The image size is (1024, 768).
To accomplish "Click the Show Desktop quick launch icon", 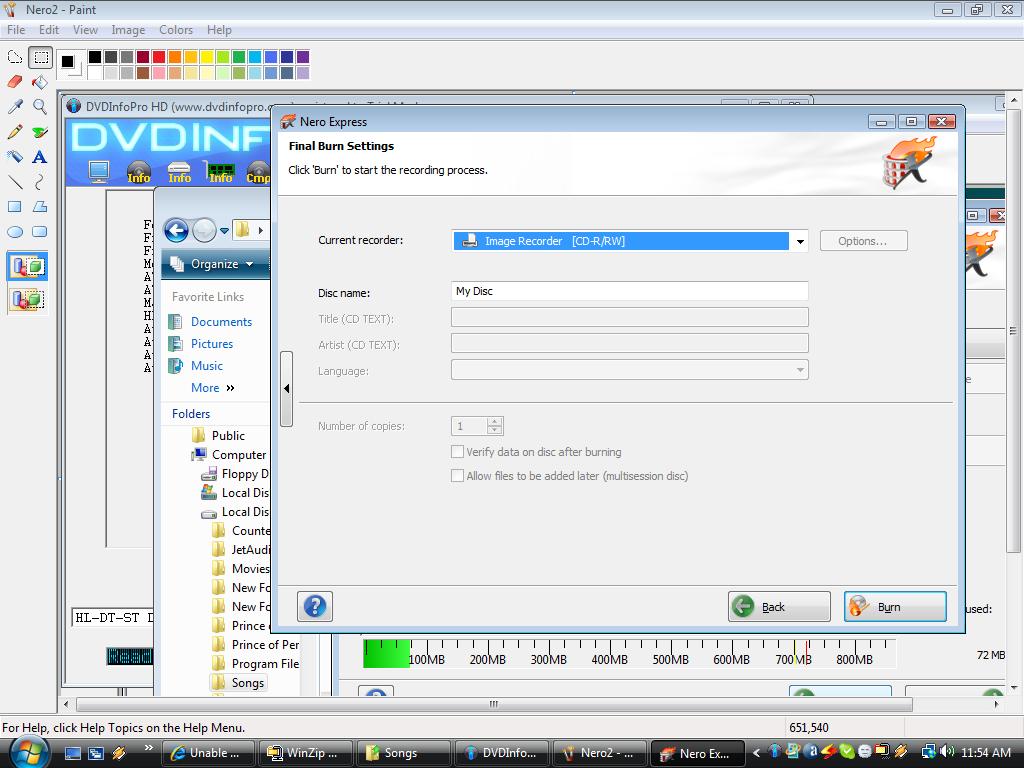I will (x=72, y=753).
